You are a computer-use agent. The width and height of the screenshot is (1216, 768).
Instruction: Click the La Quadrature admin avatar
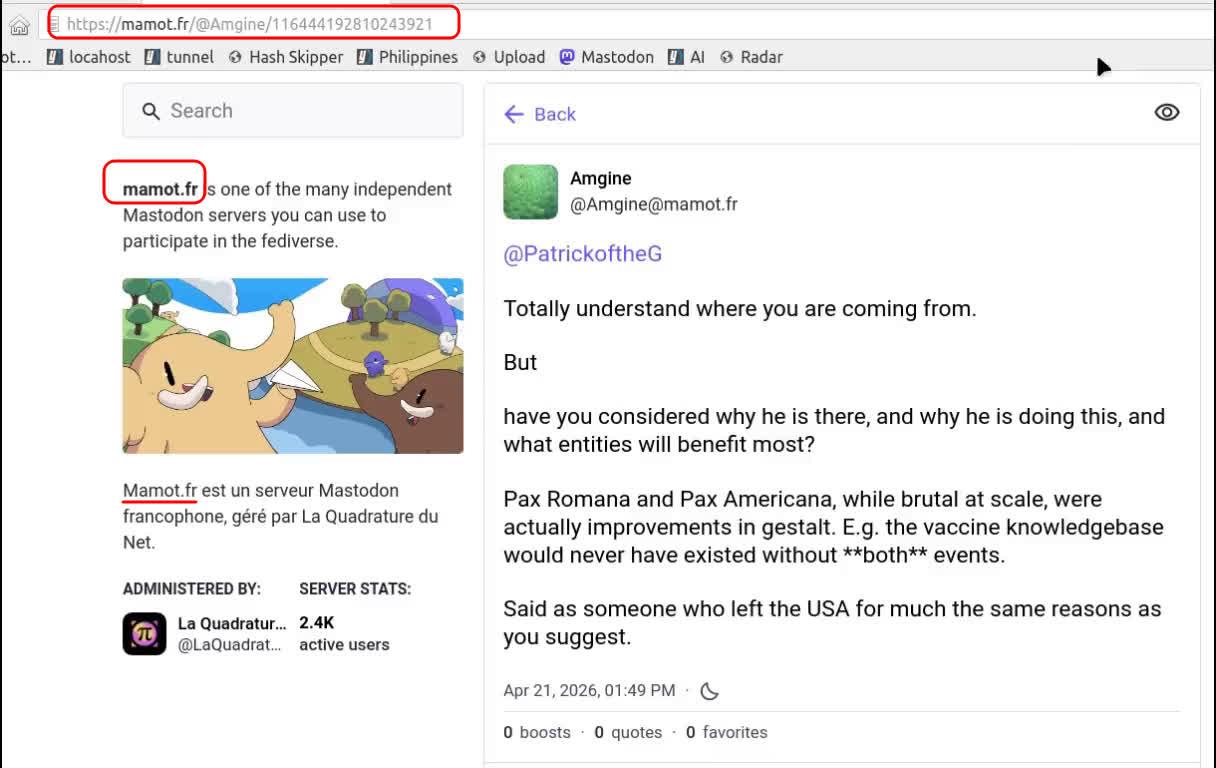pyautogui.click(x=144, y=634)
